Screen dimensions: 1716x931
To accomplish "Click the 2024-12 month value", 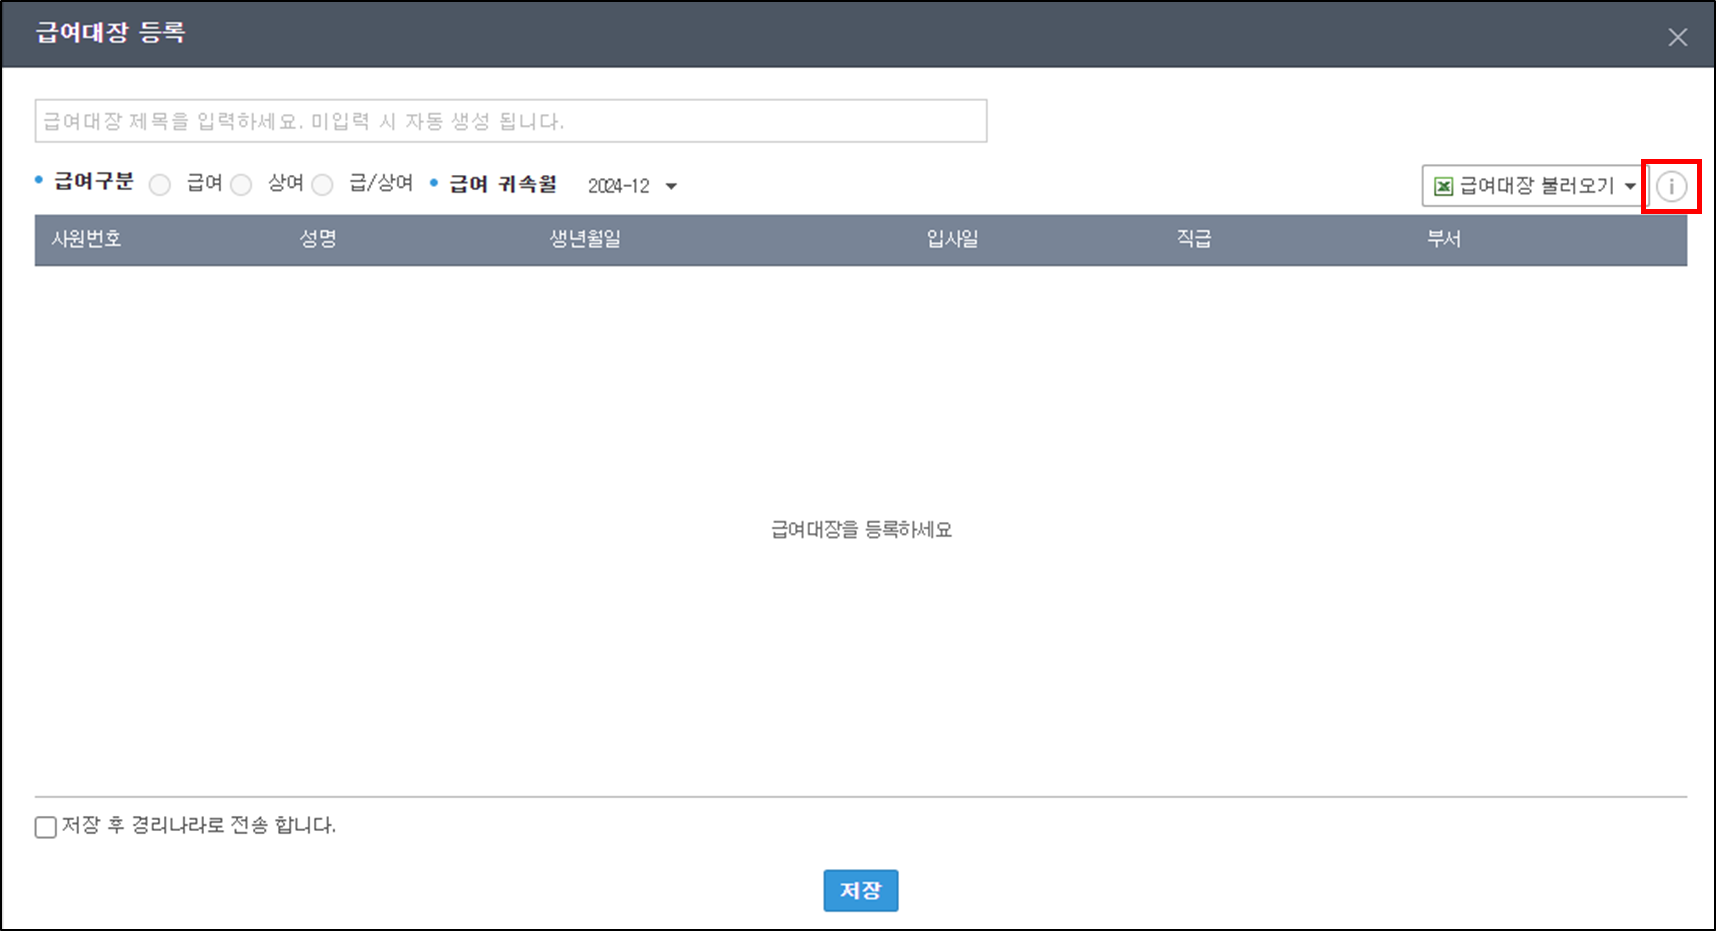I will tap(618, 186).
